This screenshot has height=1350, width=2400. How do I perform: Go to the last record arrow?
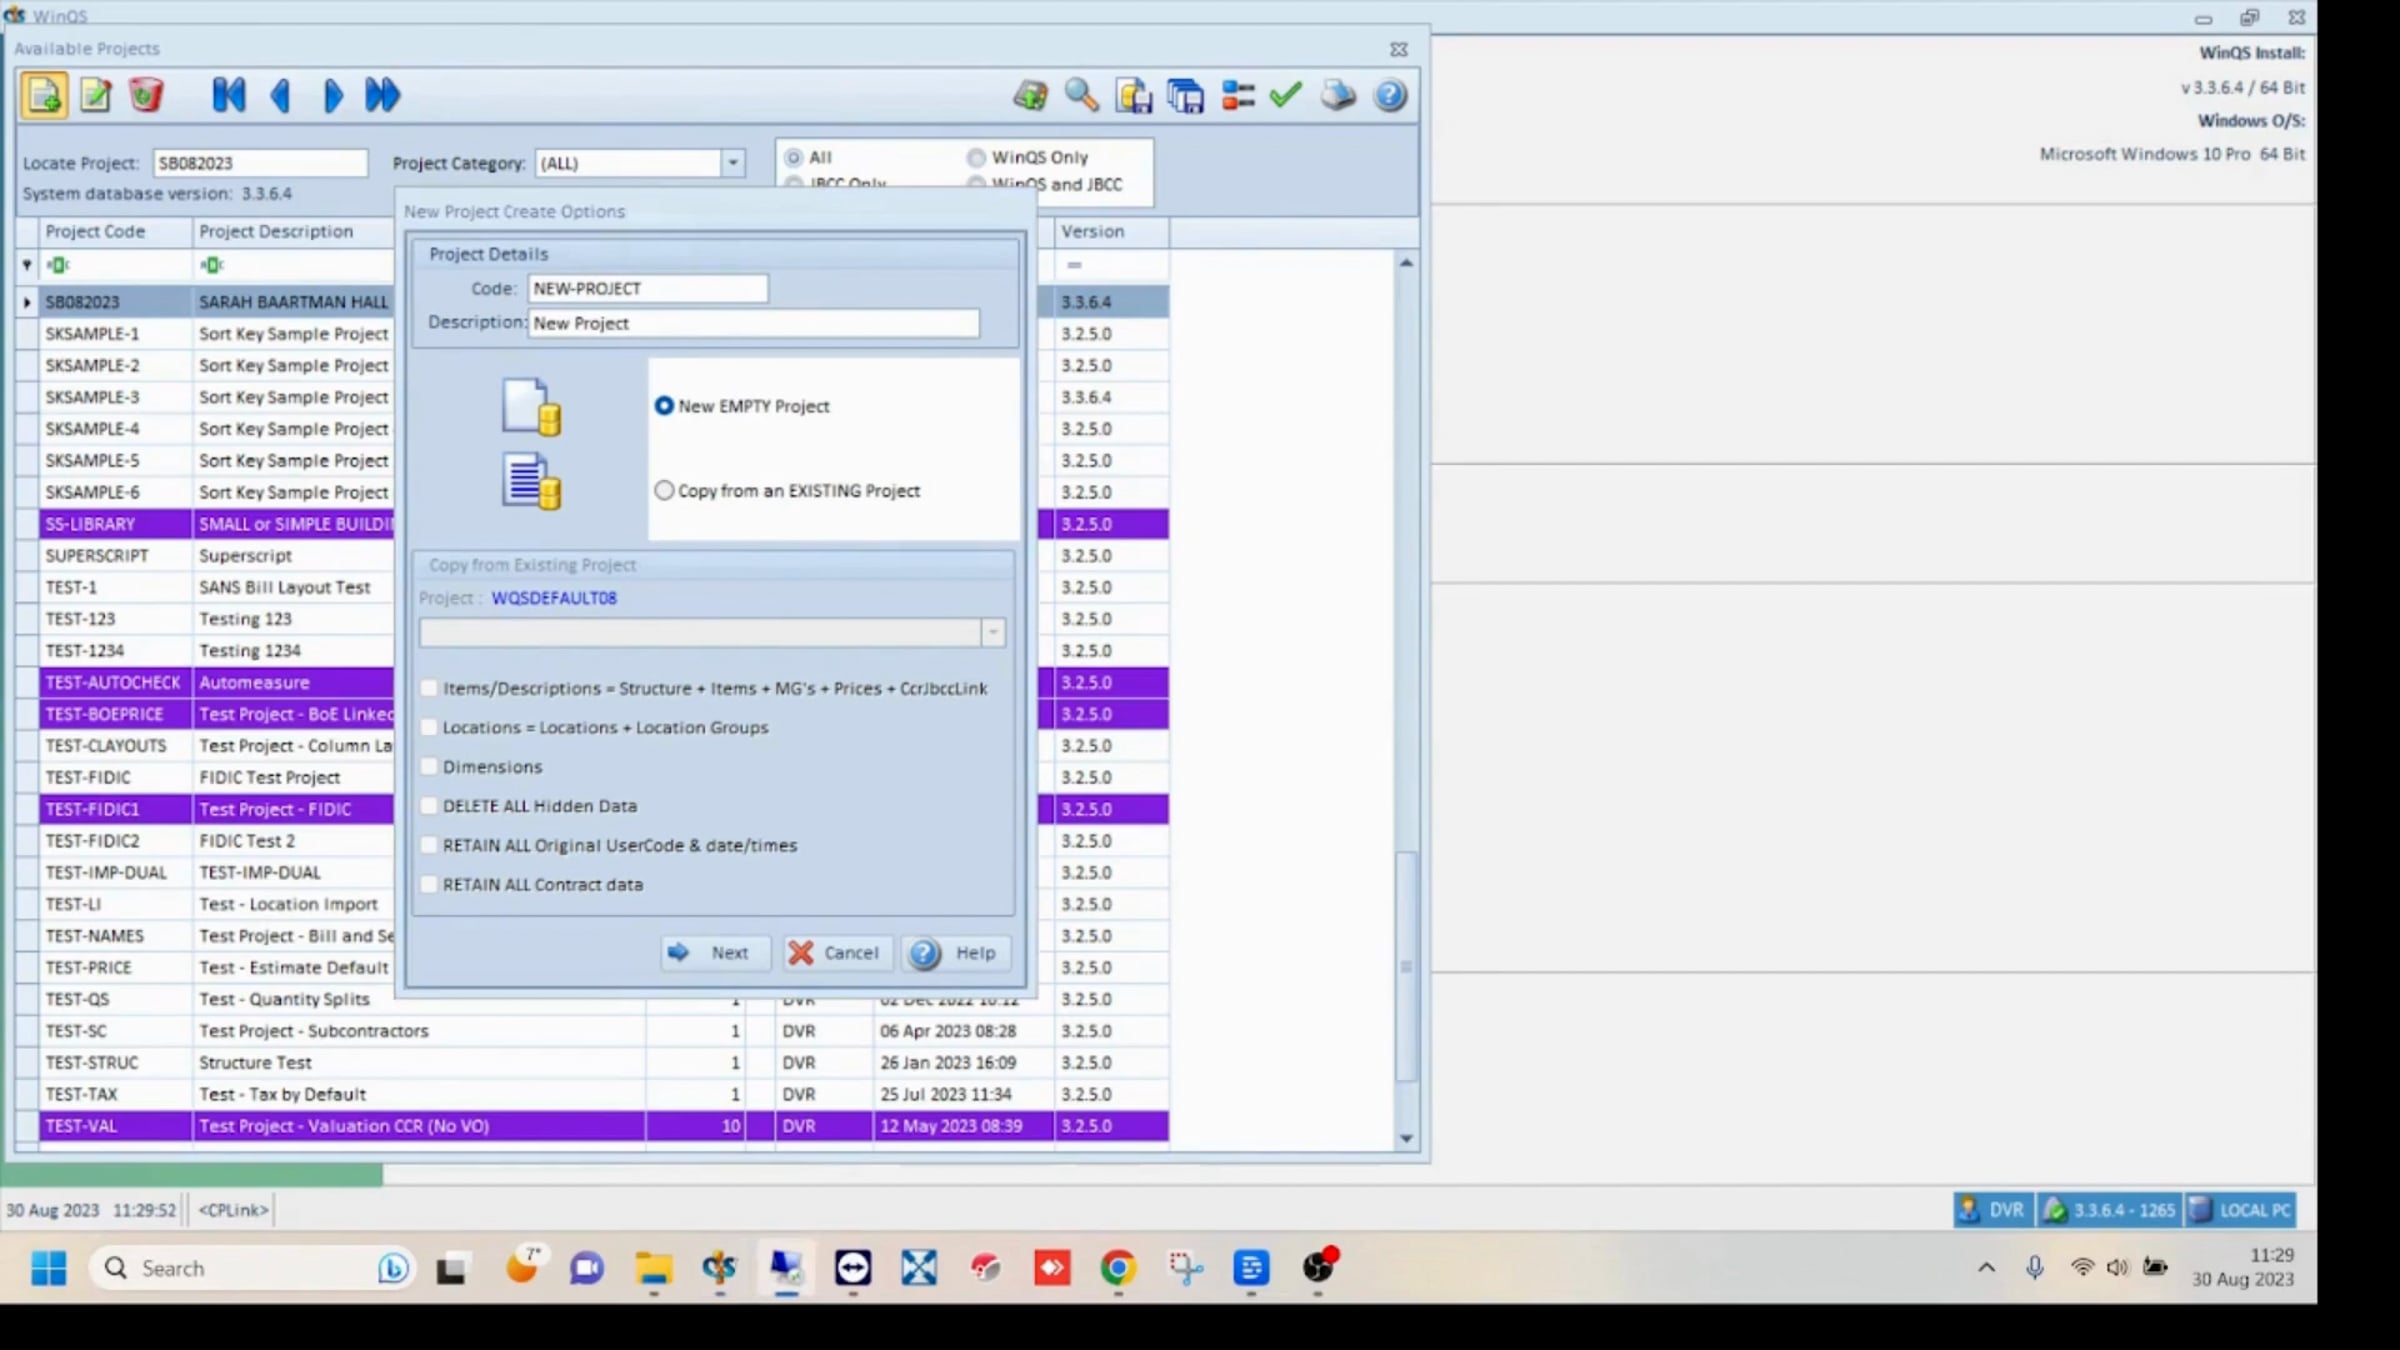382,96
